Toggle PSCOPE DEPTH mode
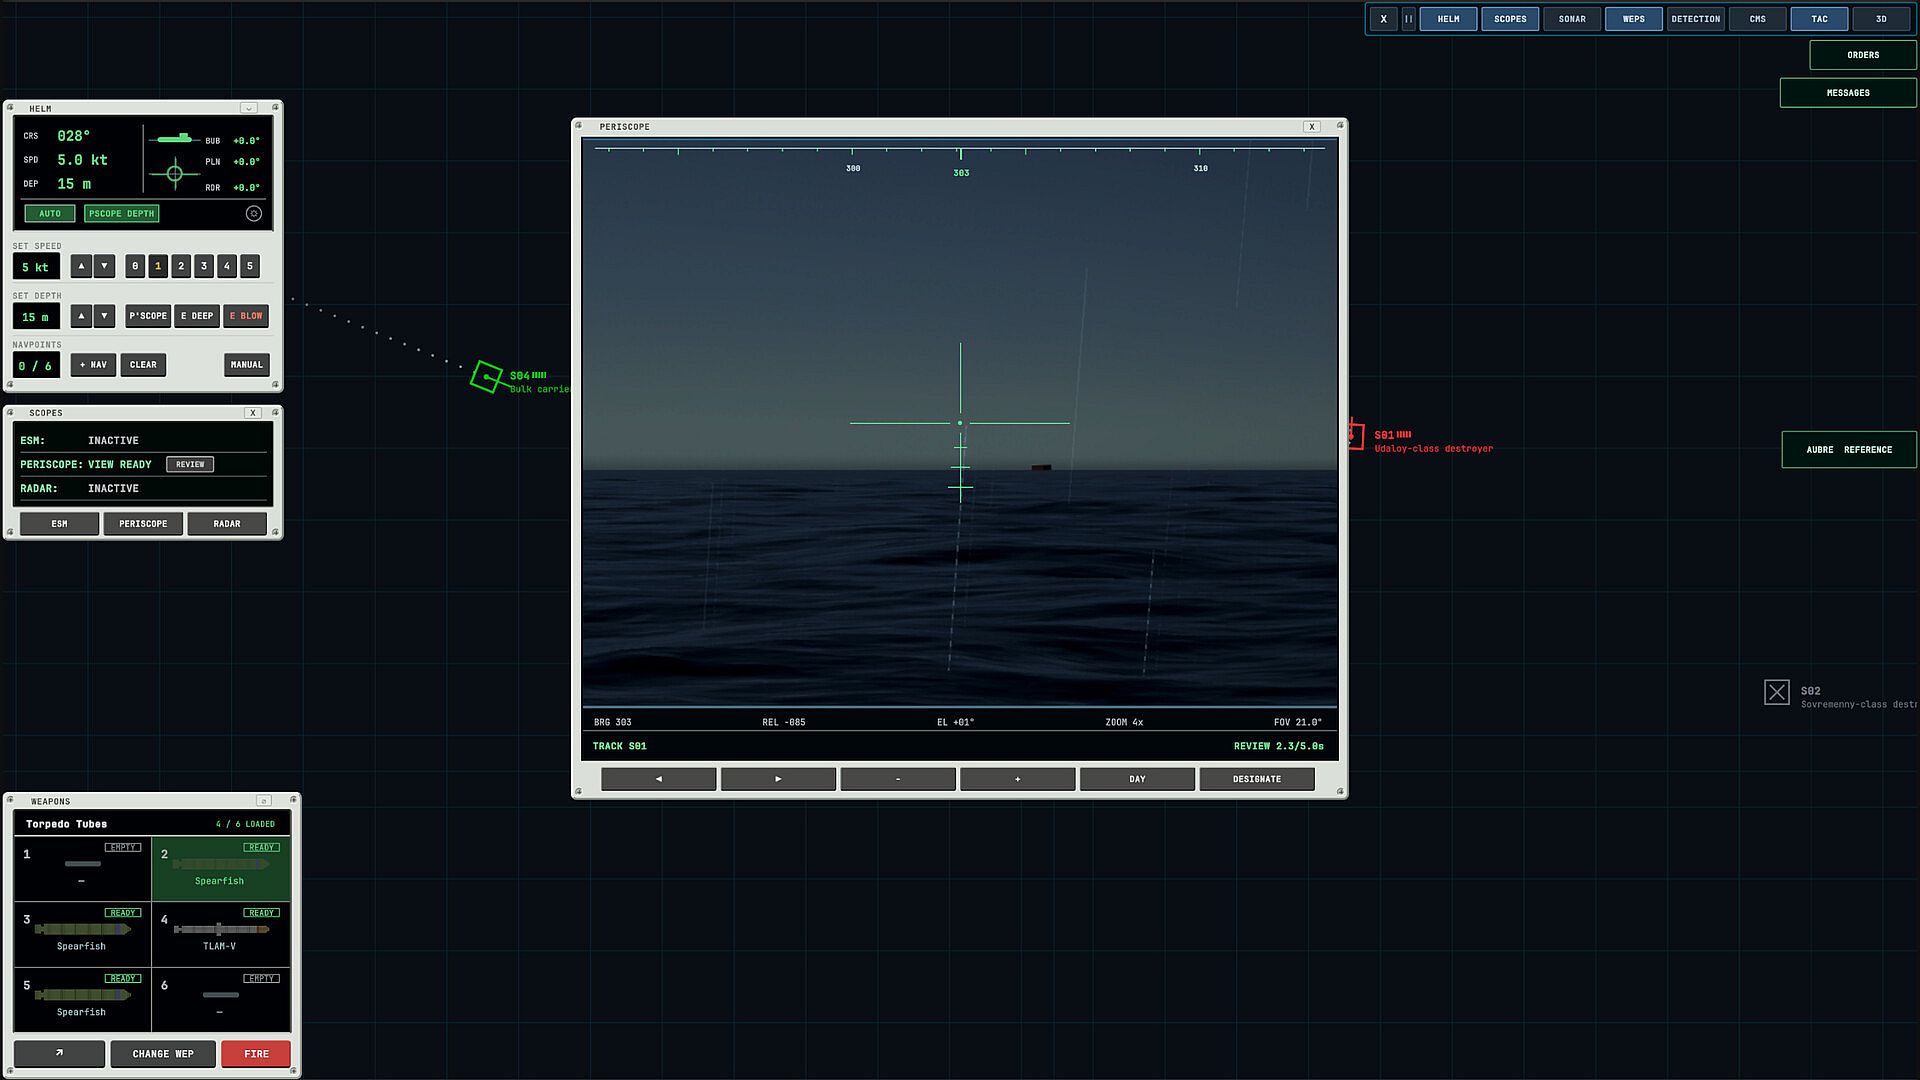 click(121, 214)
